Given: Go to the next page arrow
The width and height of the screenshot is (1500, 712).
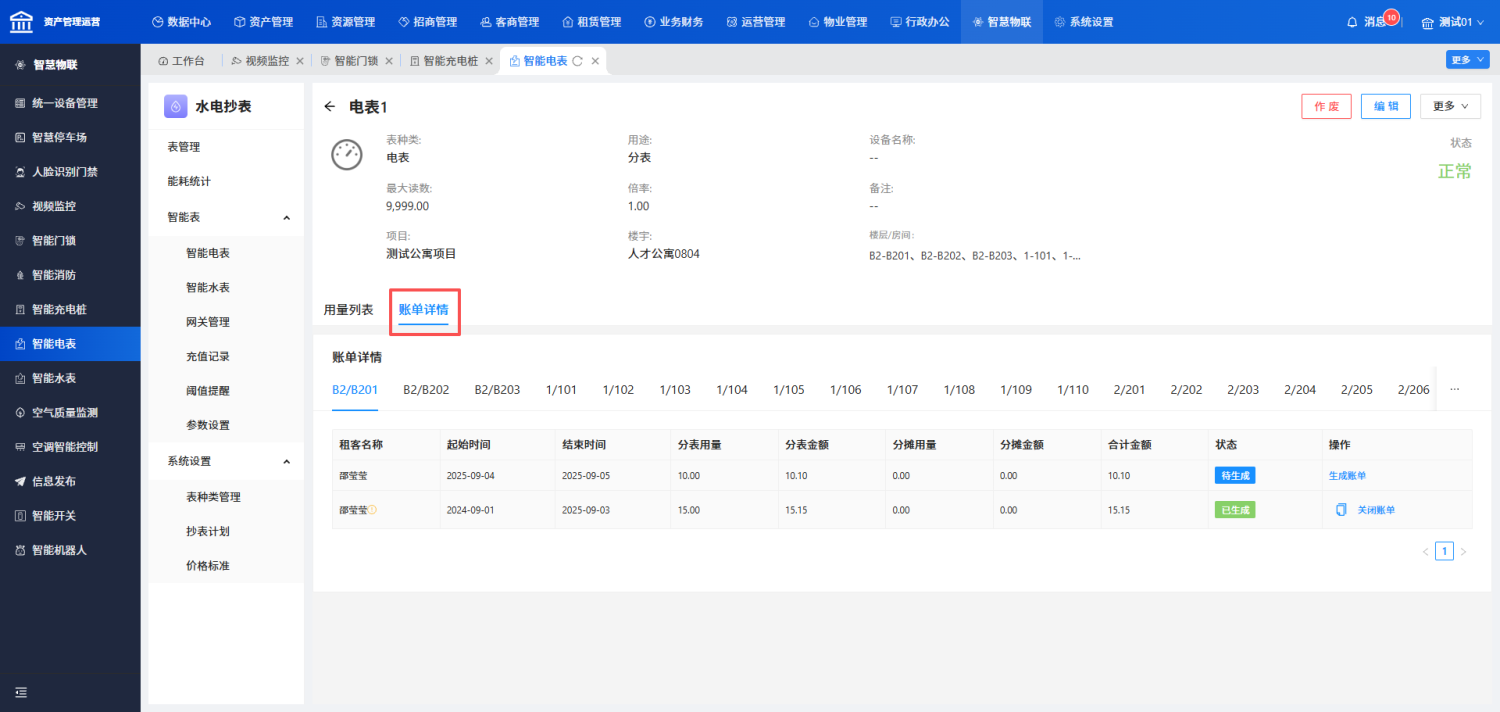Looking at the screenshot, I should [1463, 551].
